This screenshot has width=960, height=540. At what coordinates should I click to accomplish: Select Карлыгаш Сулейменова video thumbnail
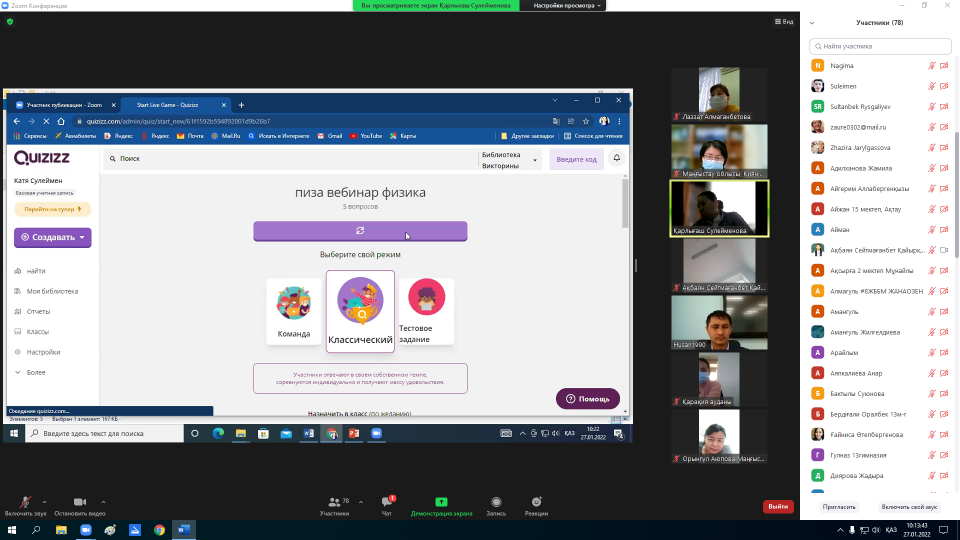[x=719, y=208]
